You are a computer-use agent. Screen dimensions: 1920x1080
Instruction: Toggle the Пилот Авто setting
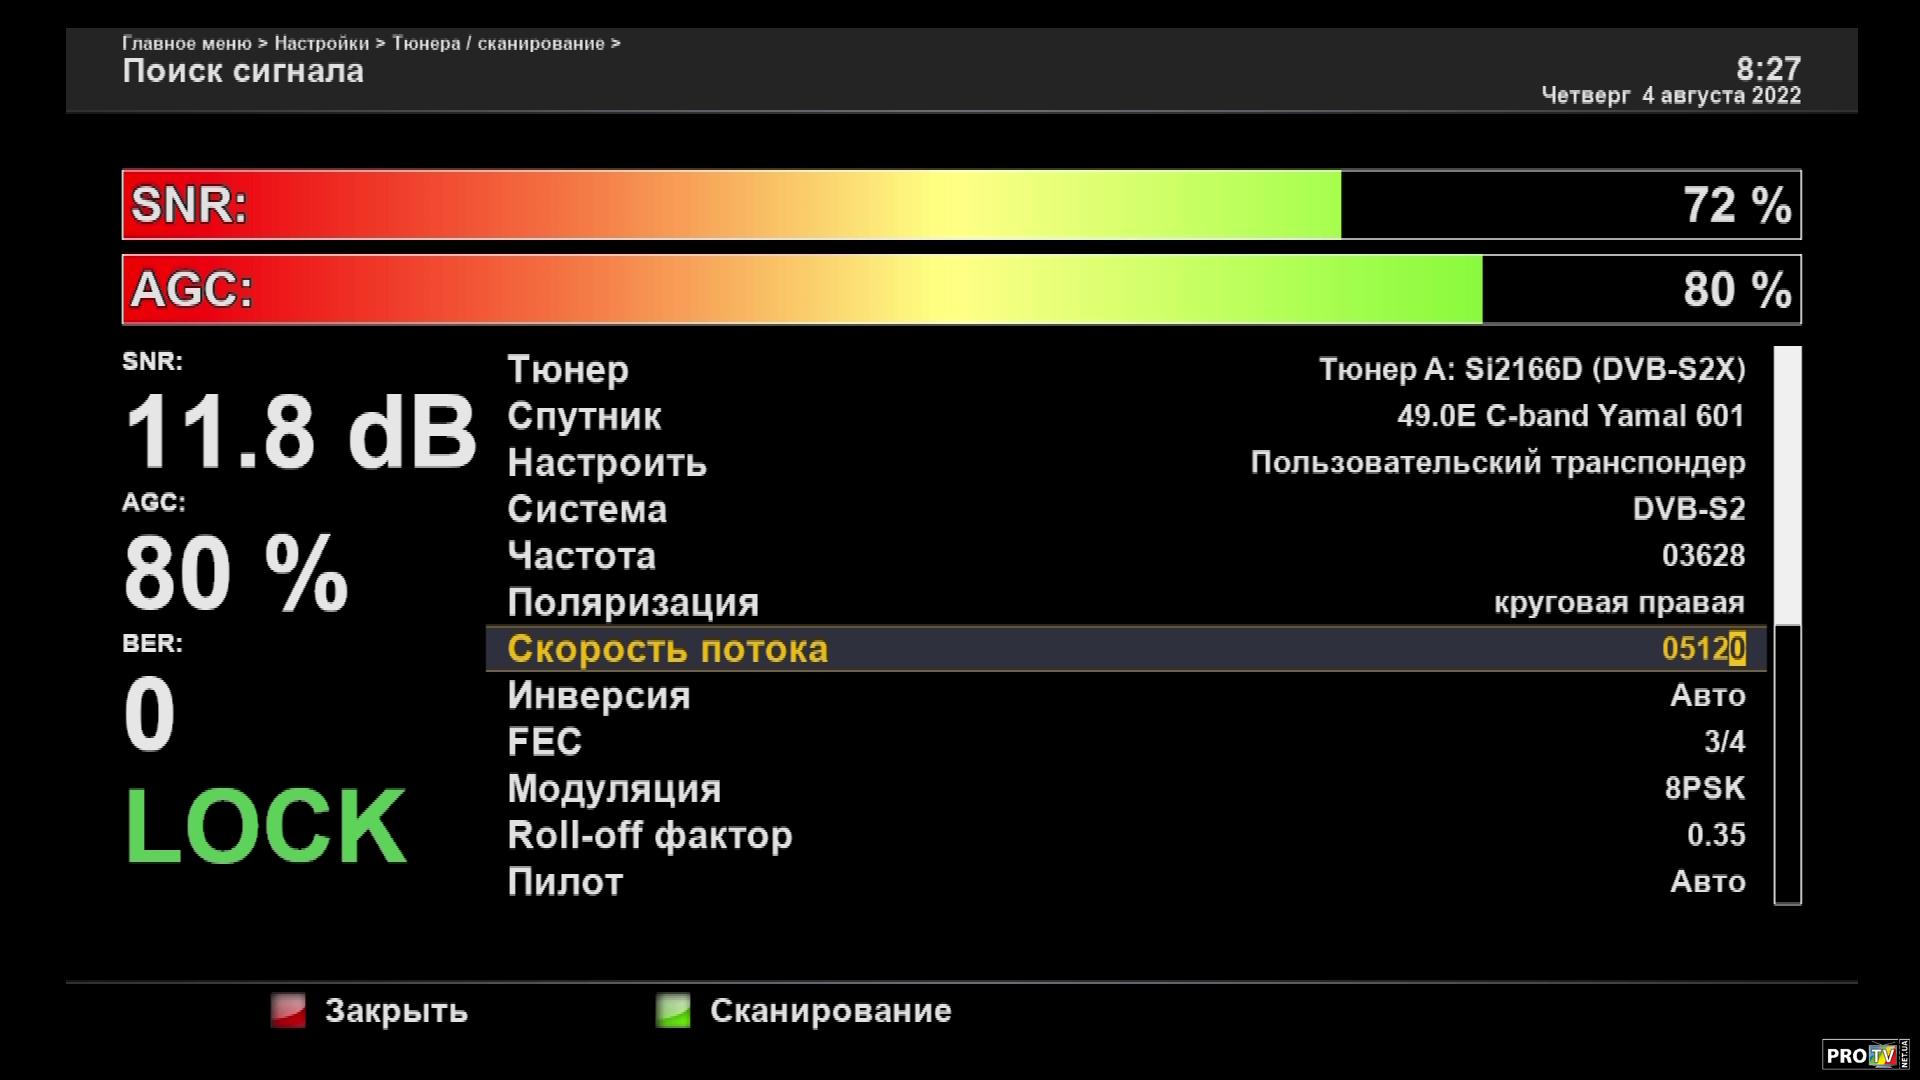point(1706,881)
